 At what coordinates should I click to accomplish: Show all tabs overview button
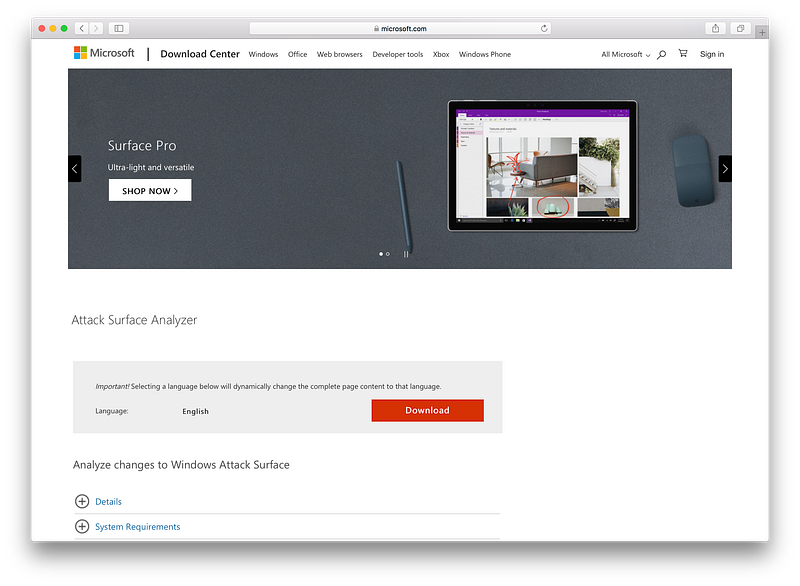[740, 28]
